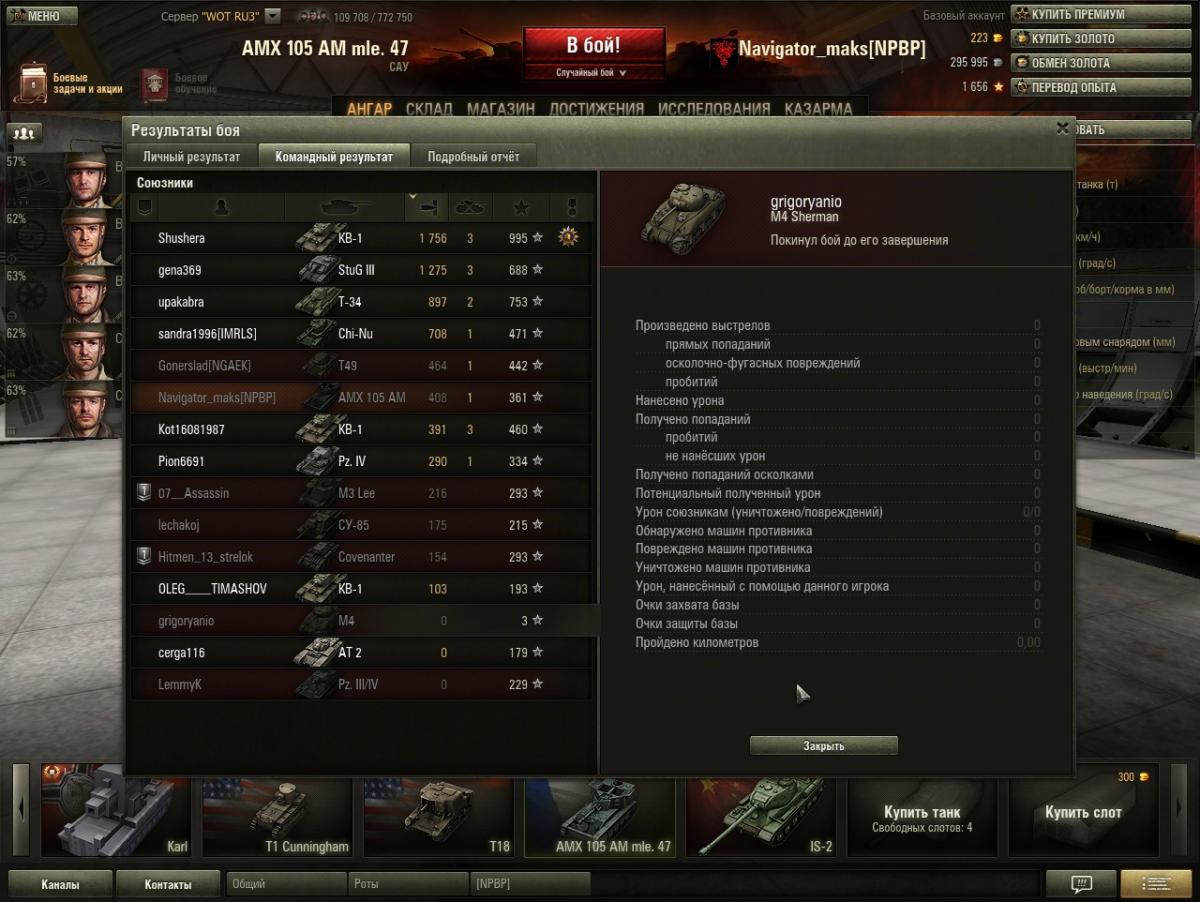This screenshot has width=1200, height=902.
Task: Sort allies by the experience star column icon
Action: click(x=521, y=207)
